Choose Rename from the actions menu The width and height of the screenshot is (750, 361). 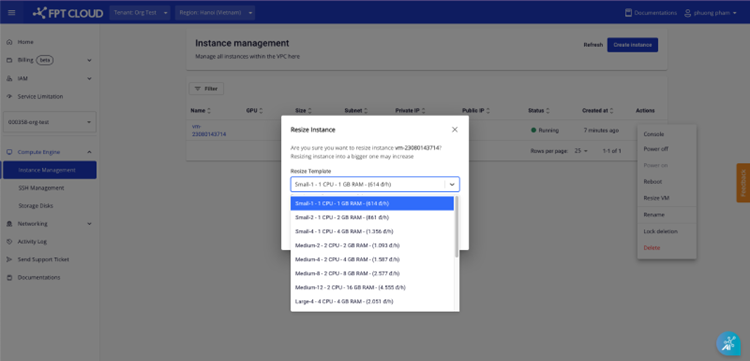667,215
